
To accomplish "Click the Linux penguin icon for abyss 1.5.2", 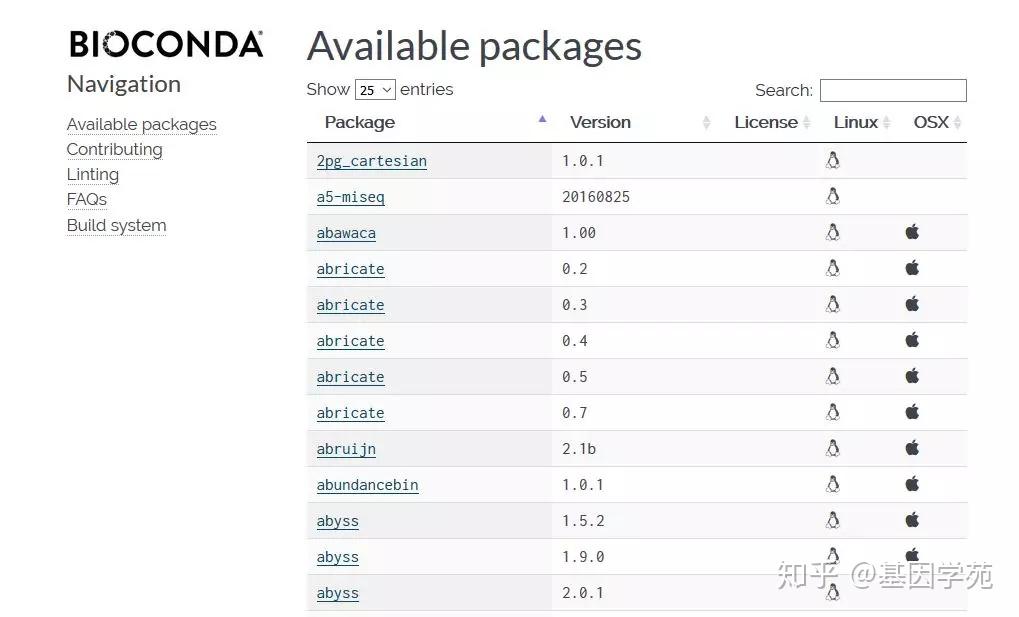I will click(832, 520).
